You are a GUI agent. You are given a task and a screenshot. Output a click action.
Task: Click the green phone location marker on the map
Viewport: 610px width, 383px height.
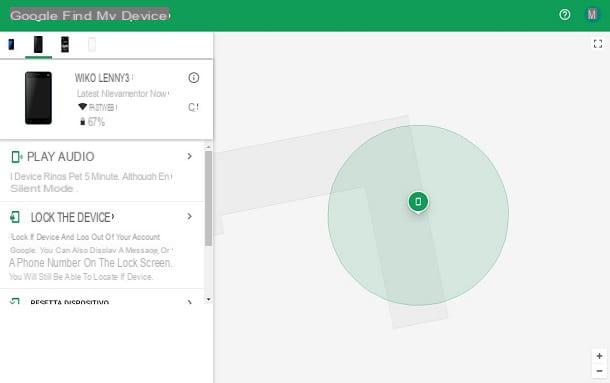point(418,202)
